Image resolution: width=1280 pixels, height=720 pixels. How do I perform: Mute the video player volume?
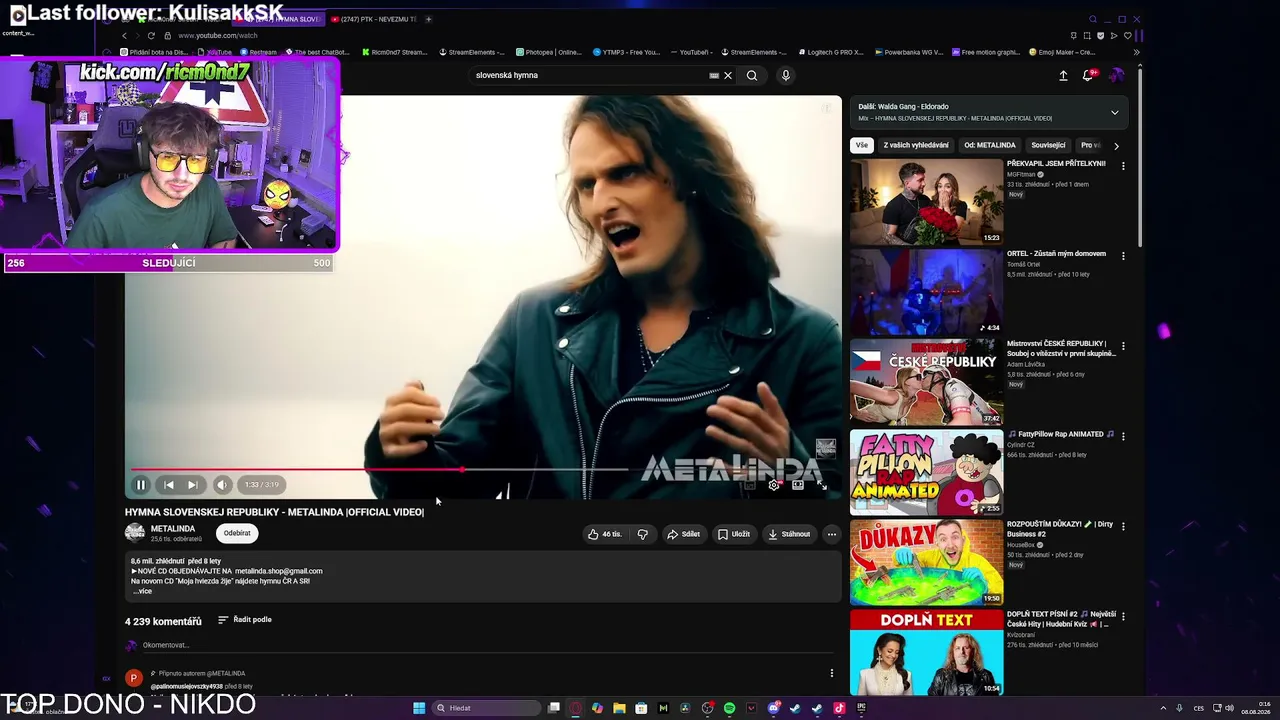(222, 485)
